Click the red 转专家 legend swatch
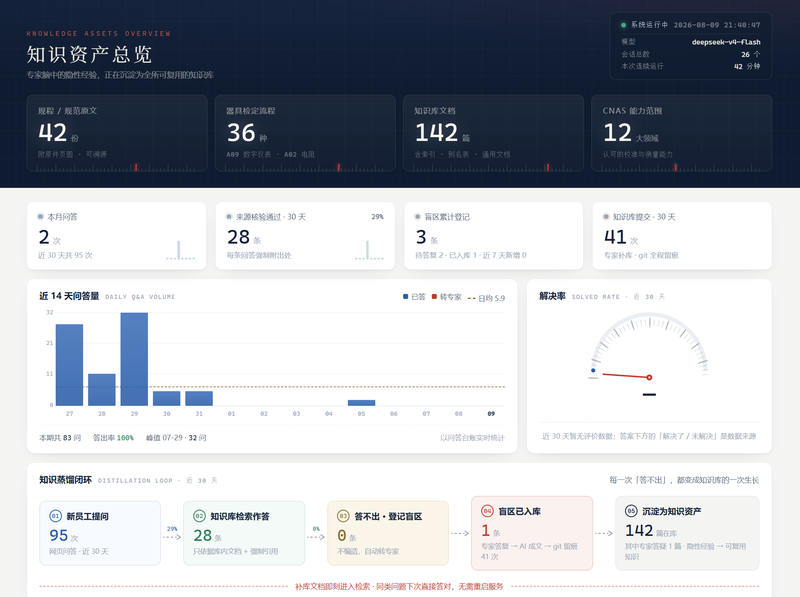This screenshot has width=800, height=597. [434, 296]
